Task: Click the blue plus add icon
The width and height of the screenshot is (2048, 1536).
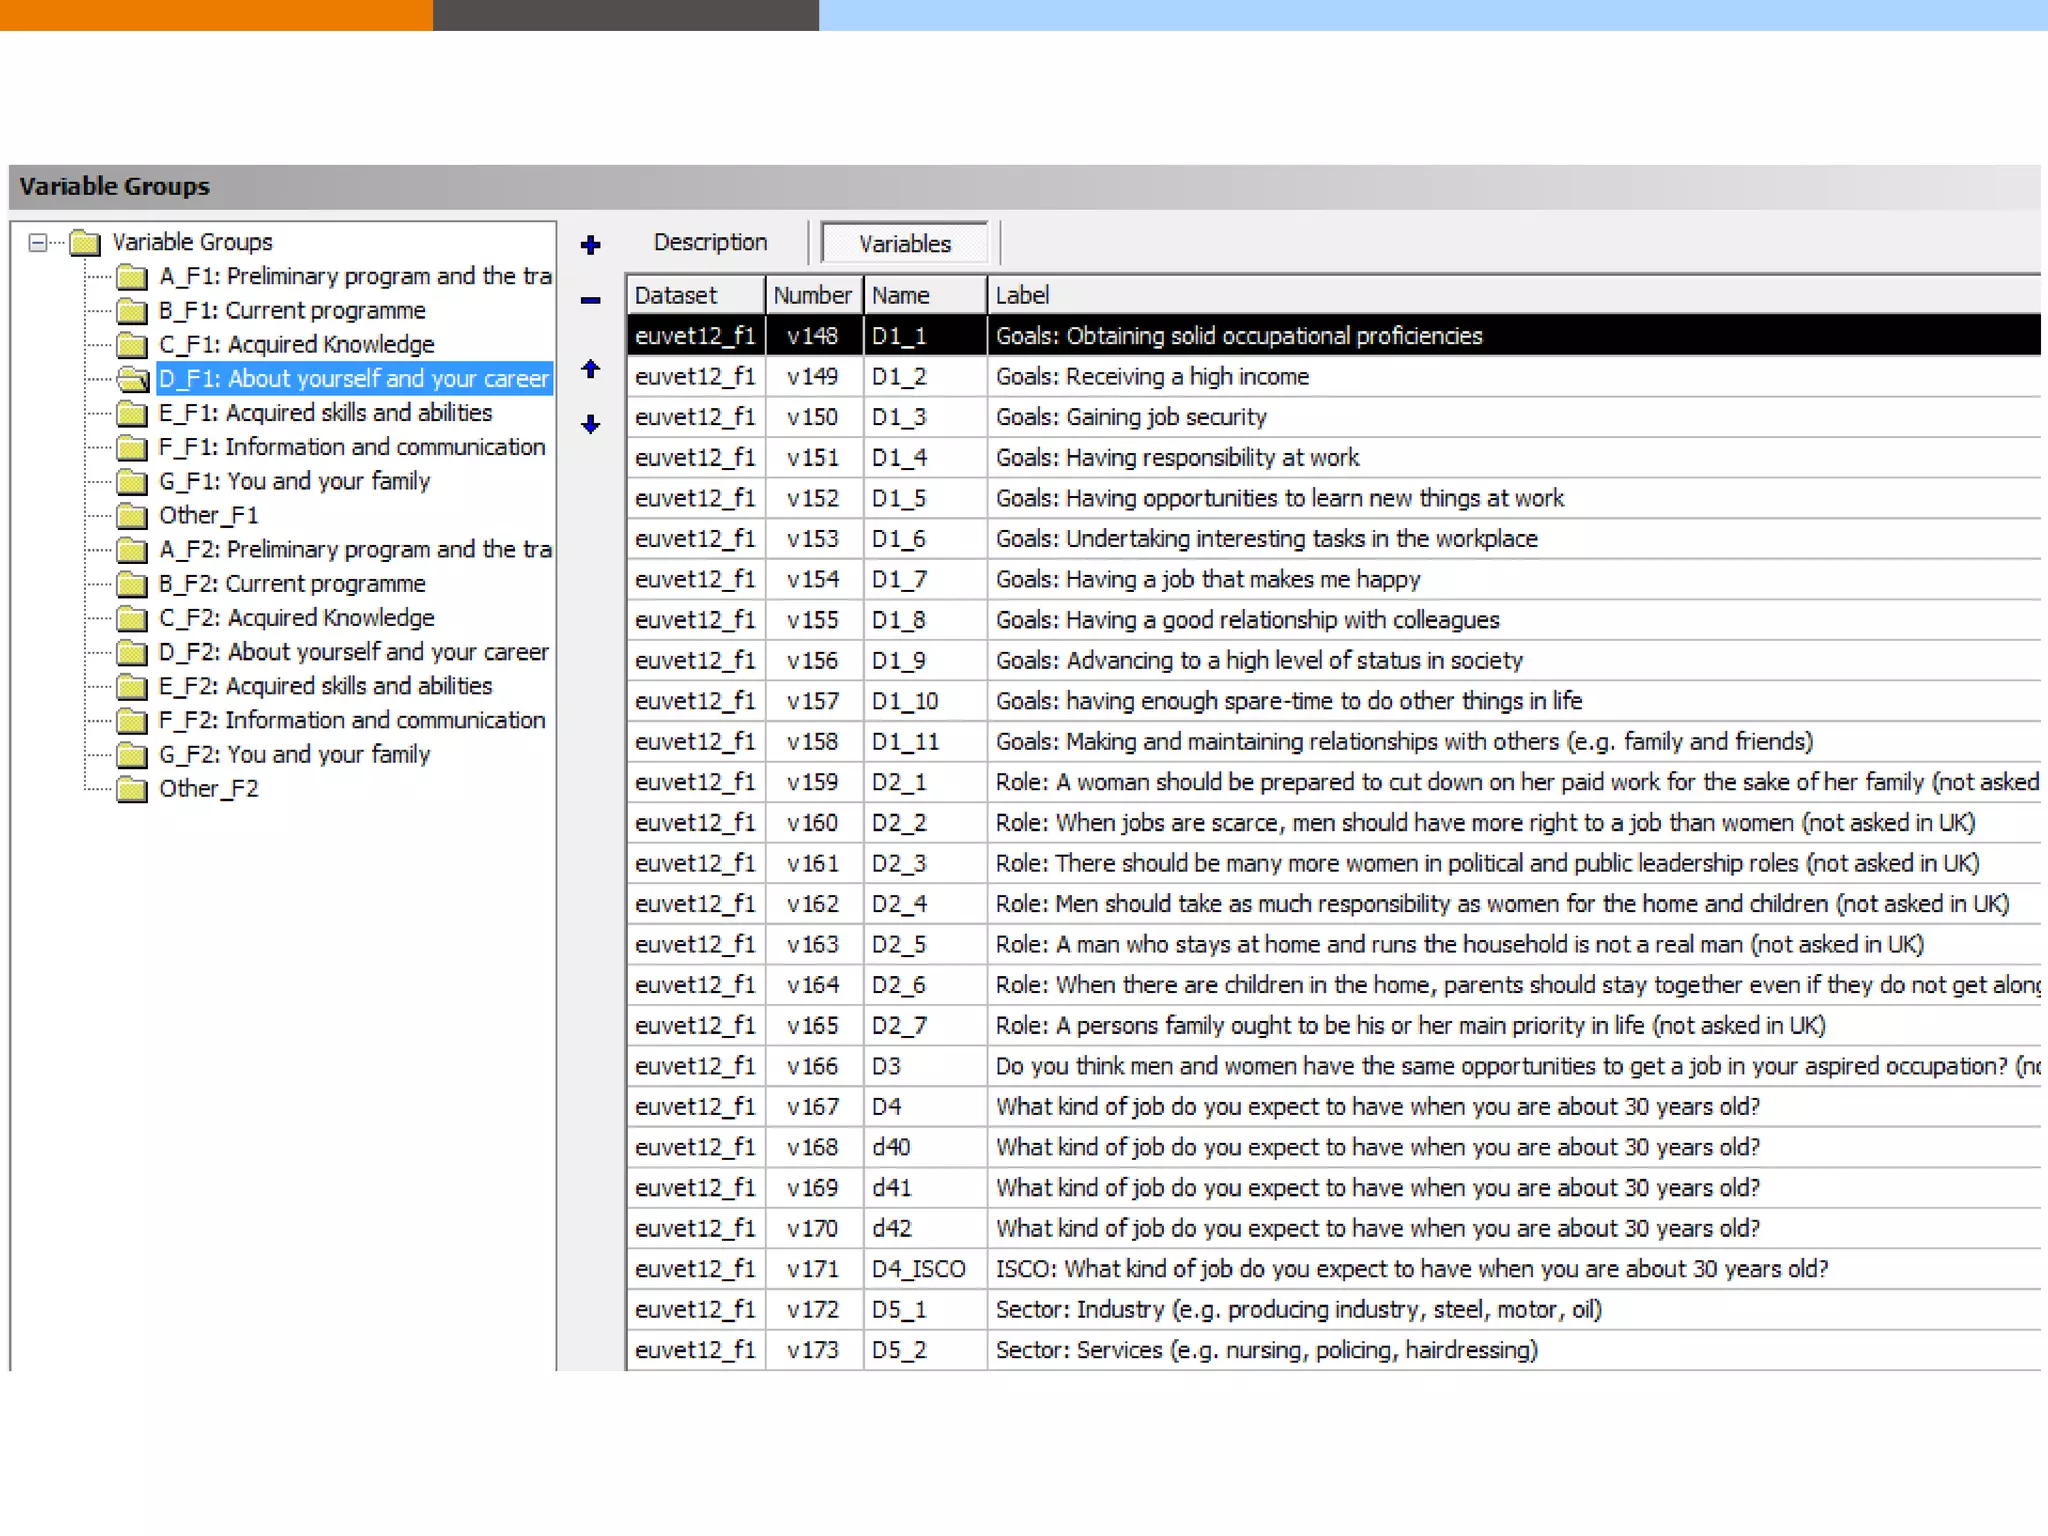Action: pos(591,245)
